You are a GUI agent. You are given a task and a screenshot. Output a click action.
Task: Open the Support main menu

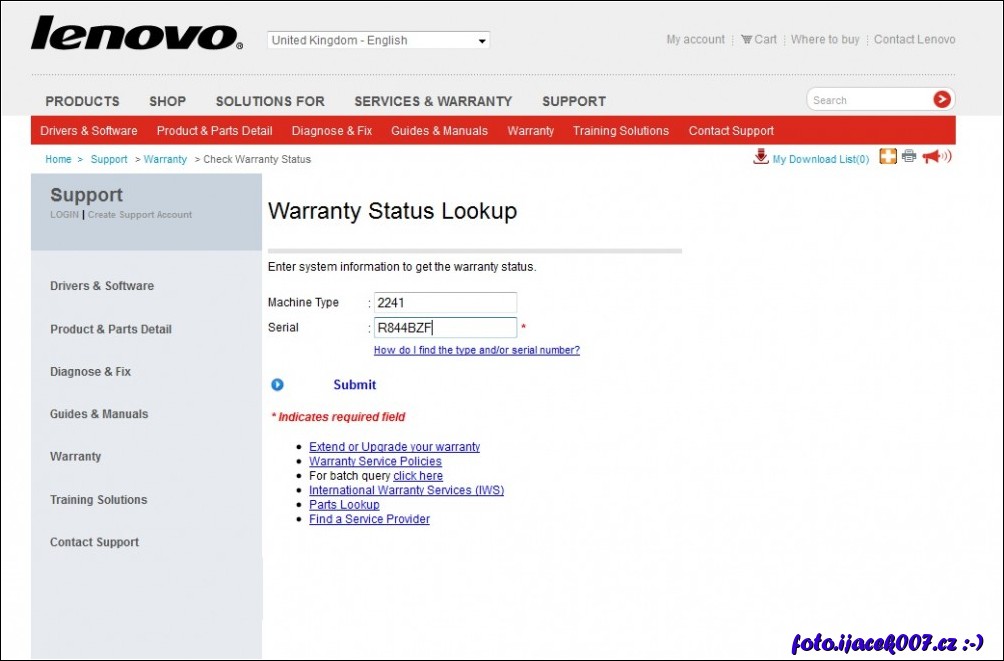pos(573,101)
